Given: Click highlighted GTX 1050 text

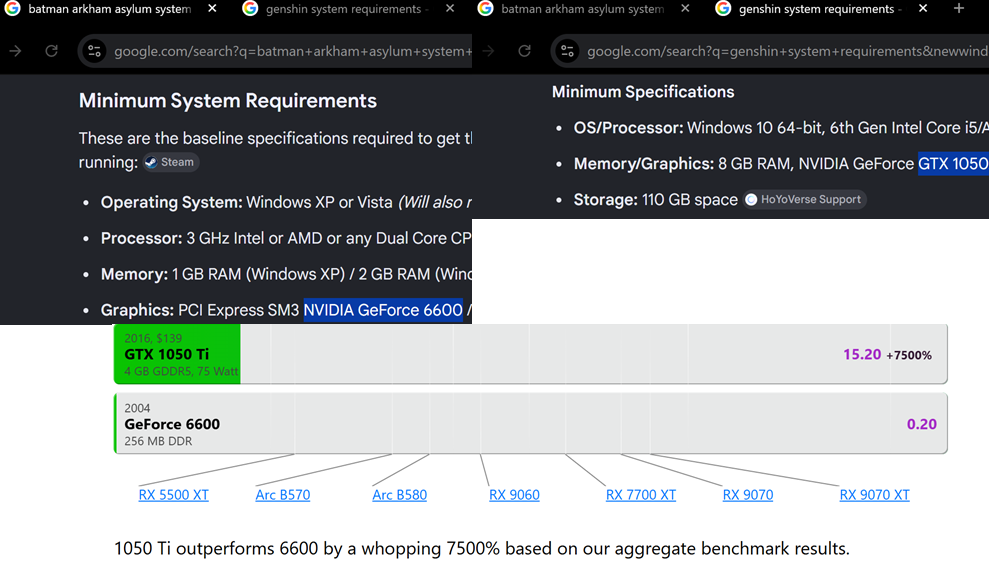Looking at the screenshot, I should tap(953, 164).
